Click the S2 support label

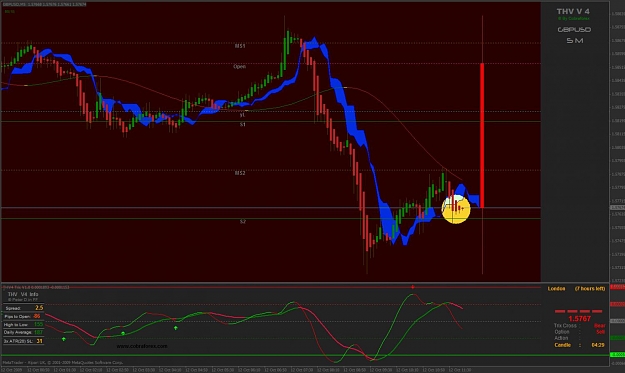[x=243, y=222]
